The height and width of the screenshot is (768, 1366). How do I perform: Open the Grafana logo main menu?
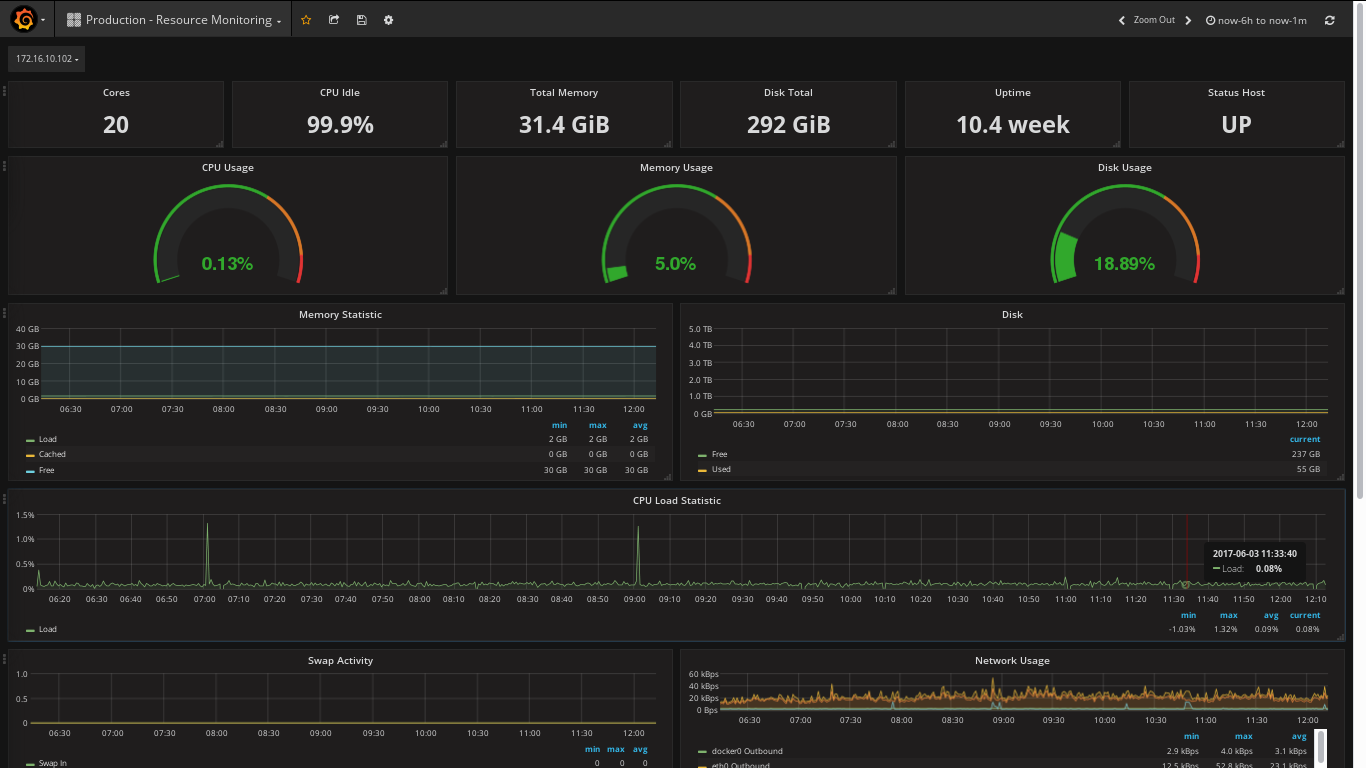(x=25, y=19)
